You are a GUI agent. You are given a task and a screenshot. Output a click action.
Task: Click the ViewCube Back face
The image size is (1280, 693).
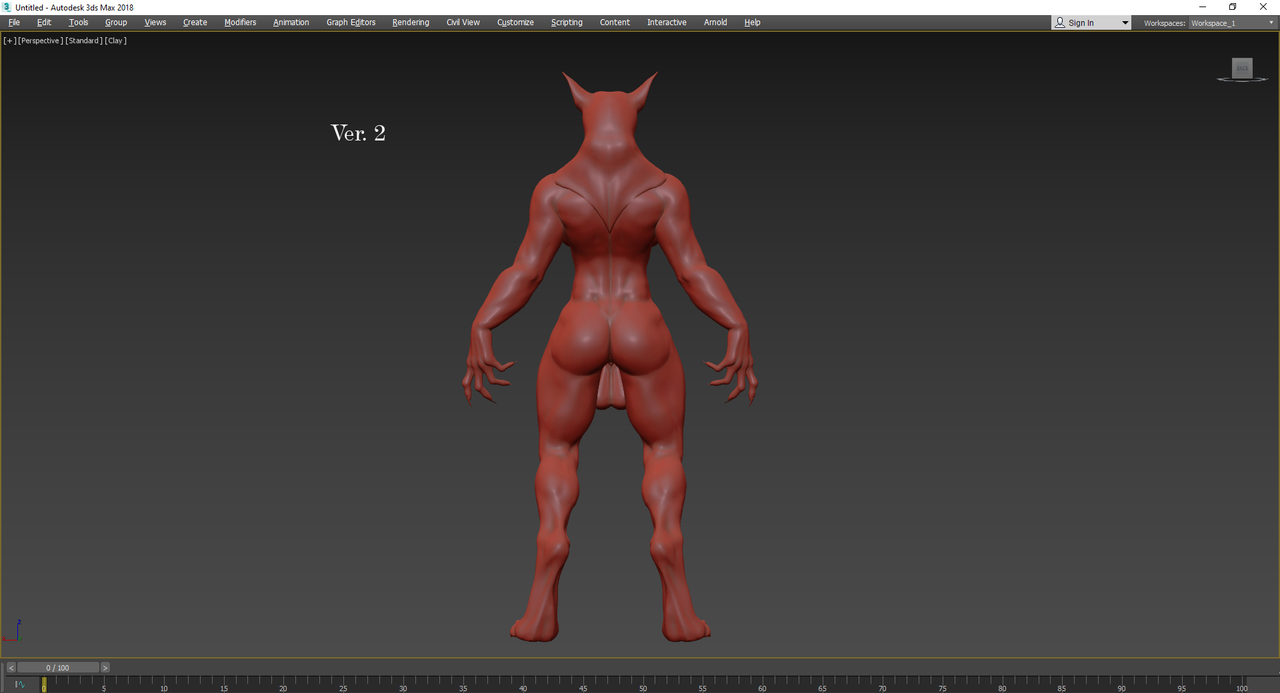tap(1242, 68)
